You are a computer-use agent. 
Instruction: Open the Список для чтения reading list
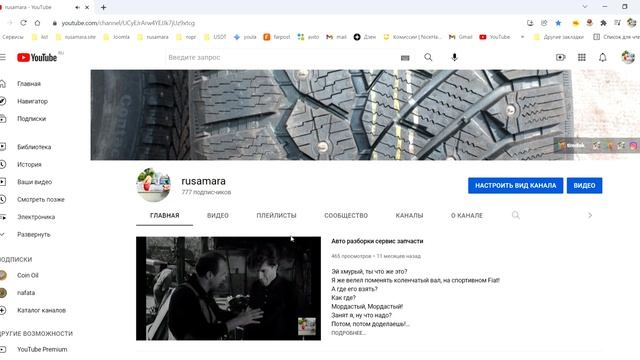coord(616,37)
